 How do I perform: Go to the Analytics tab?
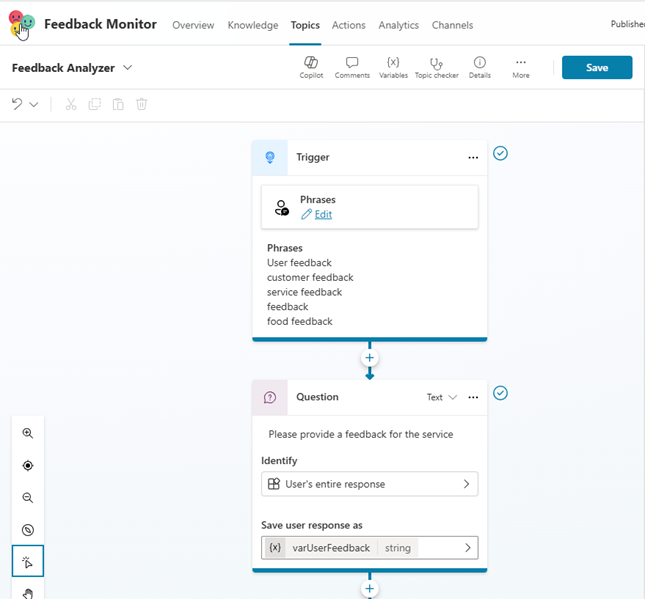click(x=398, y=25)
